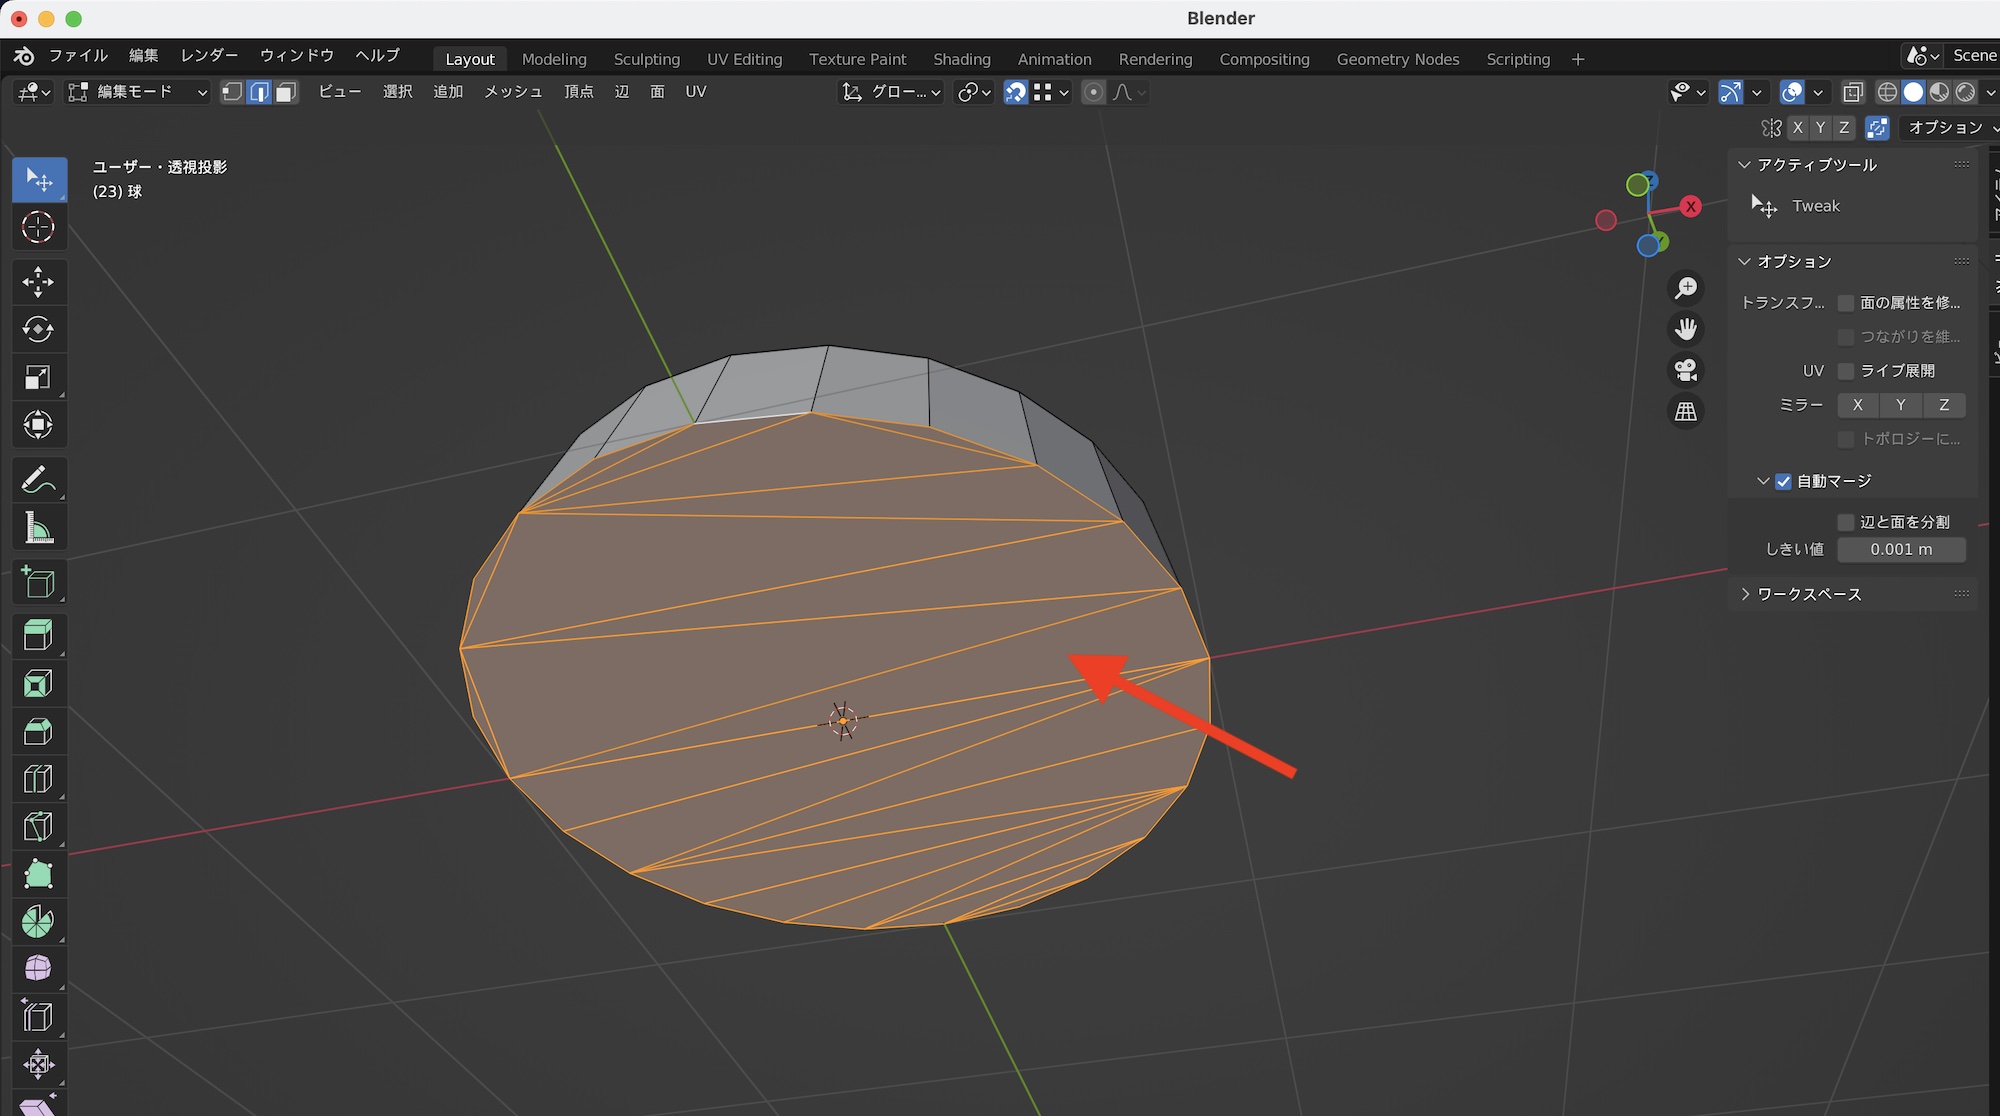Open the Mesh menu
The image size is (2000, 1116).
[513, 92]
